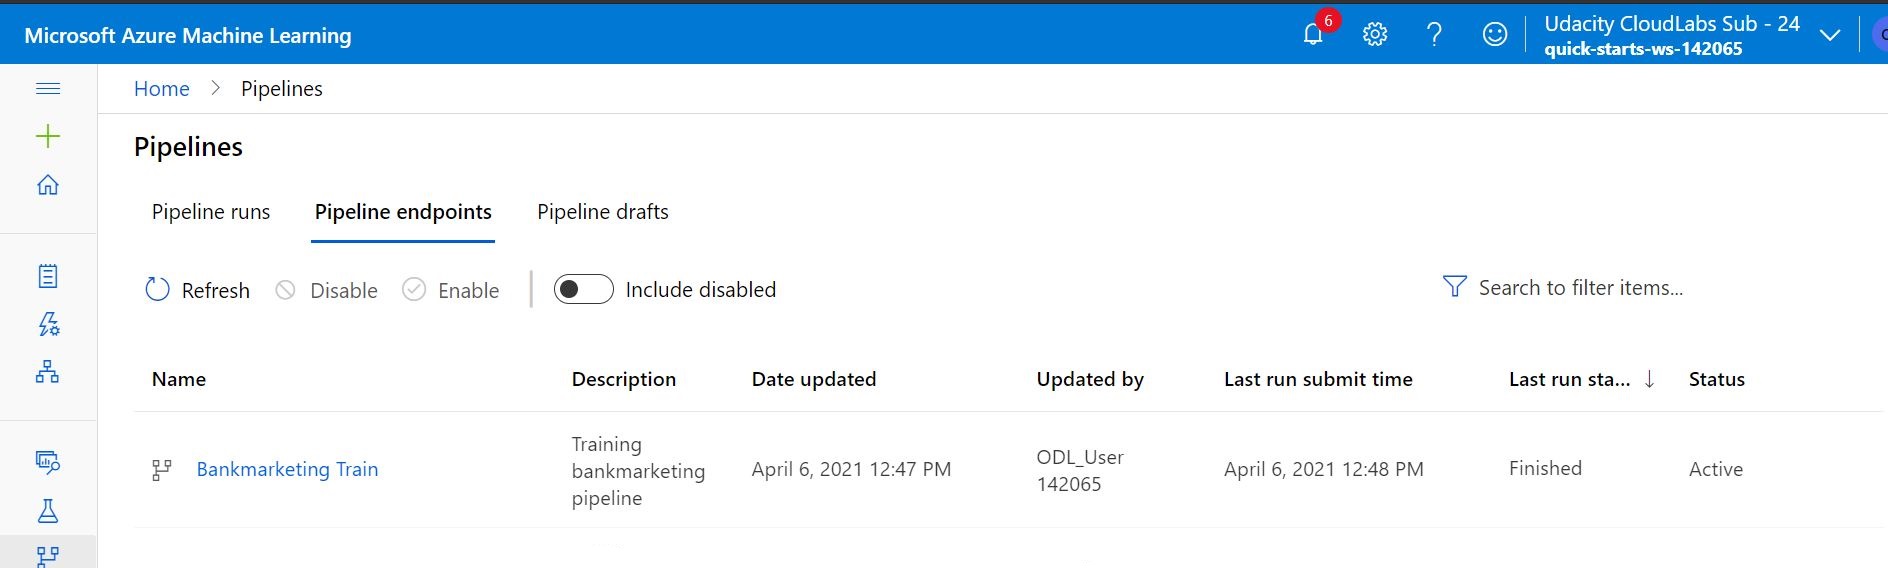The image size is (1888, 568).
Task: Send feedback via smiley icon
Action: [1495, 34]
